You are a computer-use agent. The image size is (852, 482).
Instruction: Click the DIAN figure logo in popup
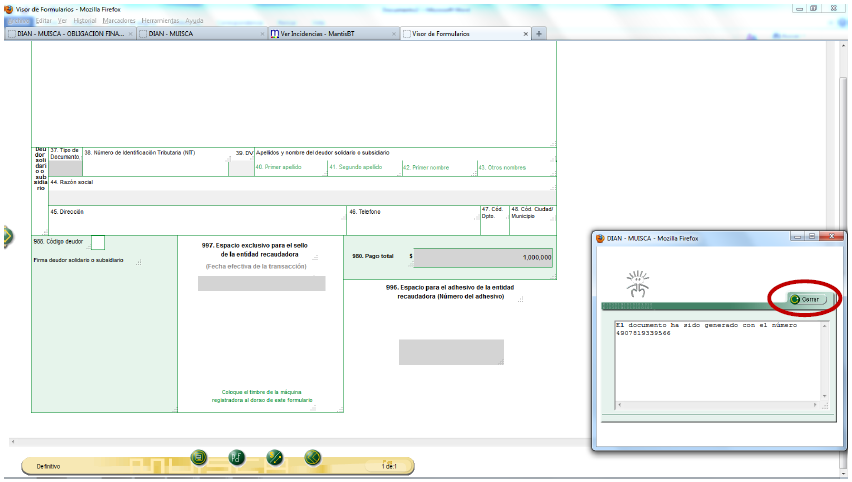click(x=637, y=284)
